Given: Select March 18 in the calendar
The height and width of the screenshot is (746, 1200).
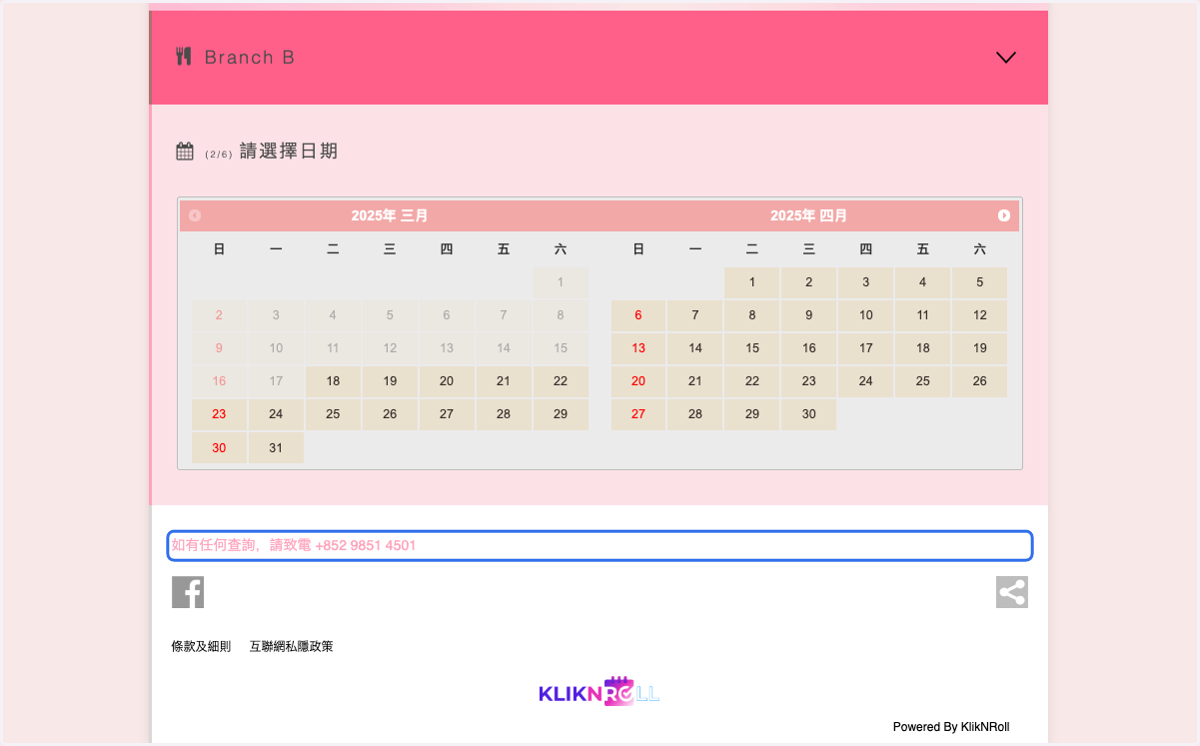Looking at the screenshot, I should pos(333,381).
